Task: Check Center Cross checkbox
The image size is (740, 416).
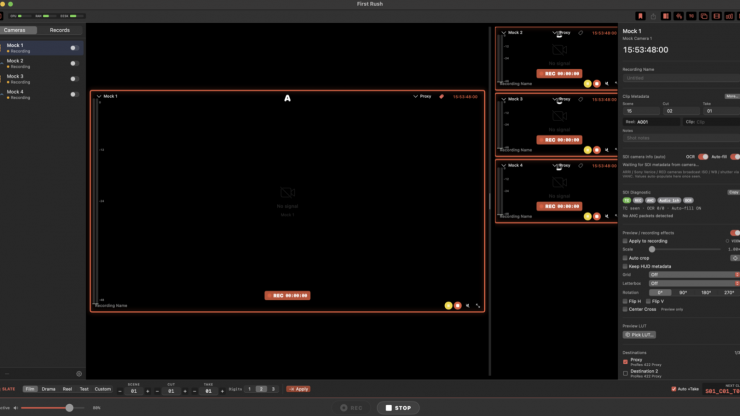Action: coord(625,309)
